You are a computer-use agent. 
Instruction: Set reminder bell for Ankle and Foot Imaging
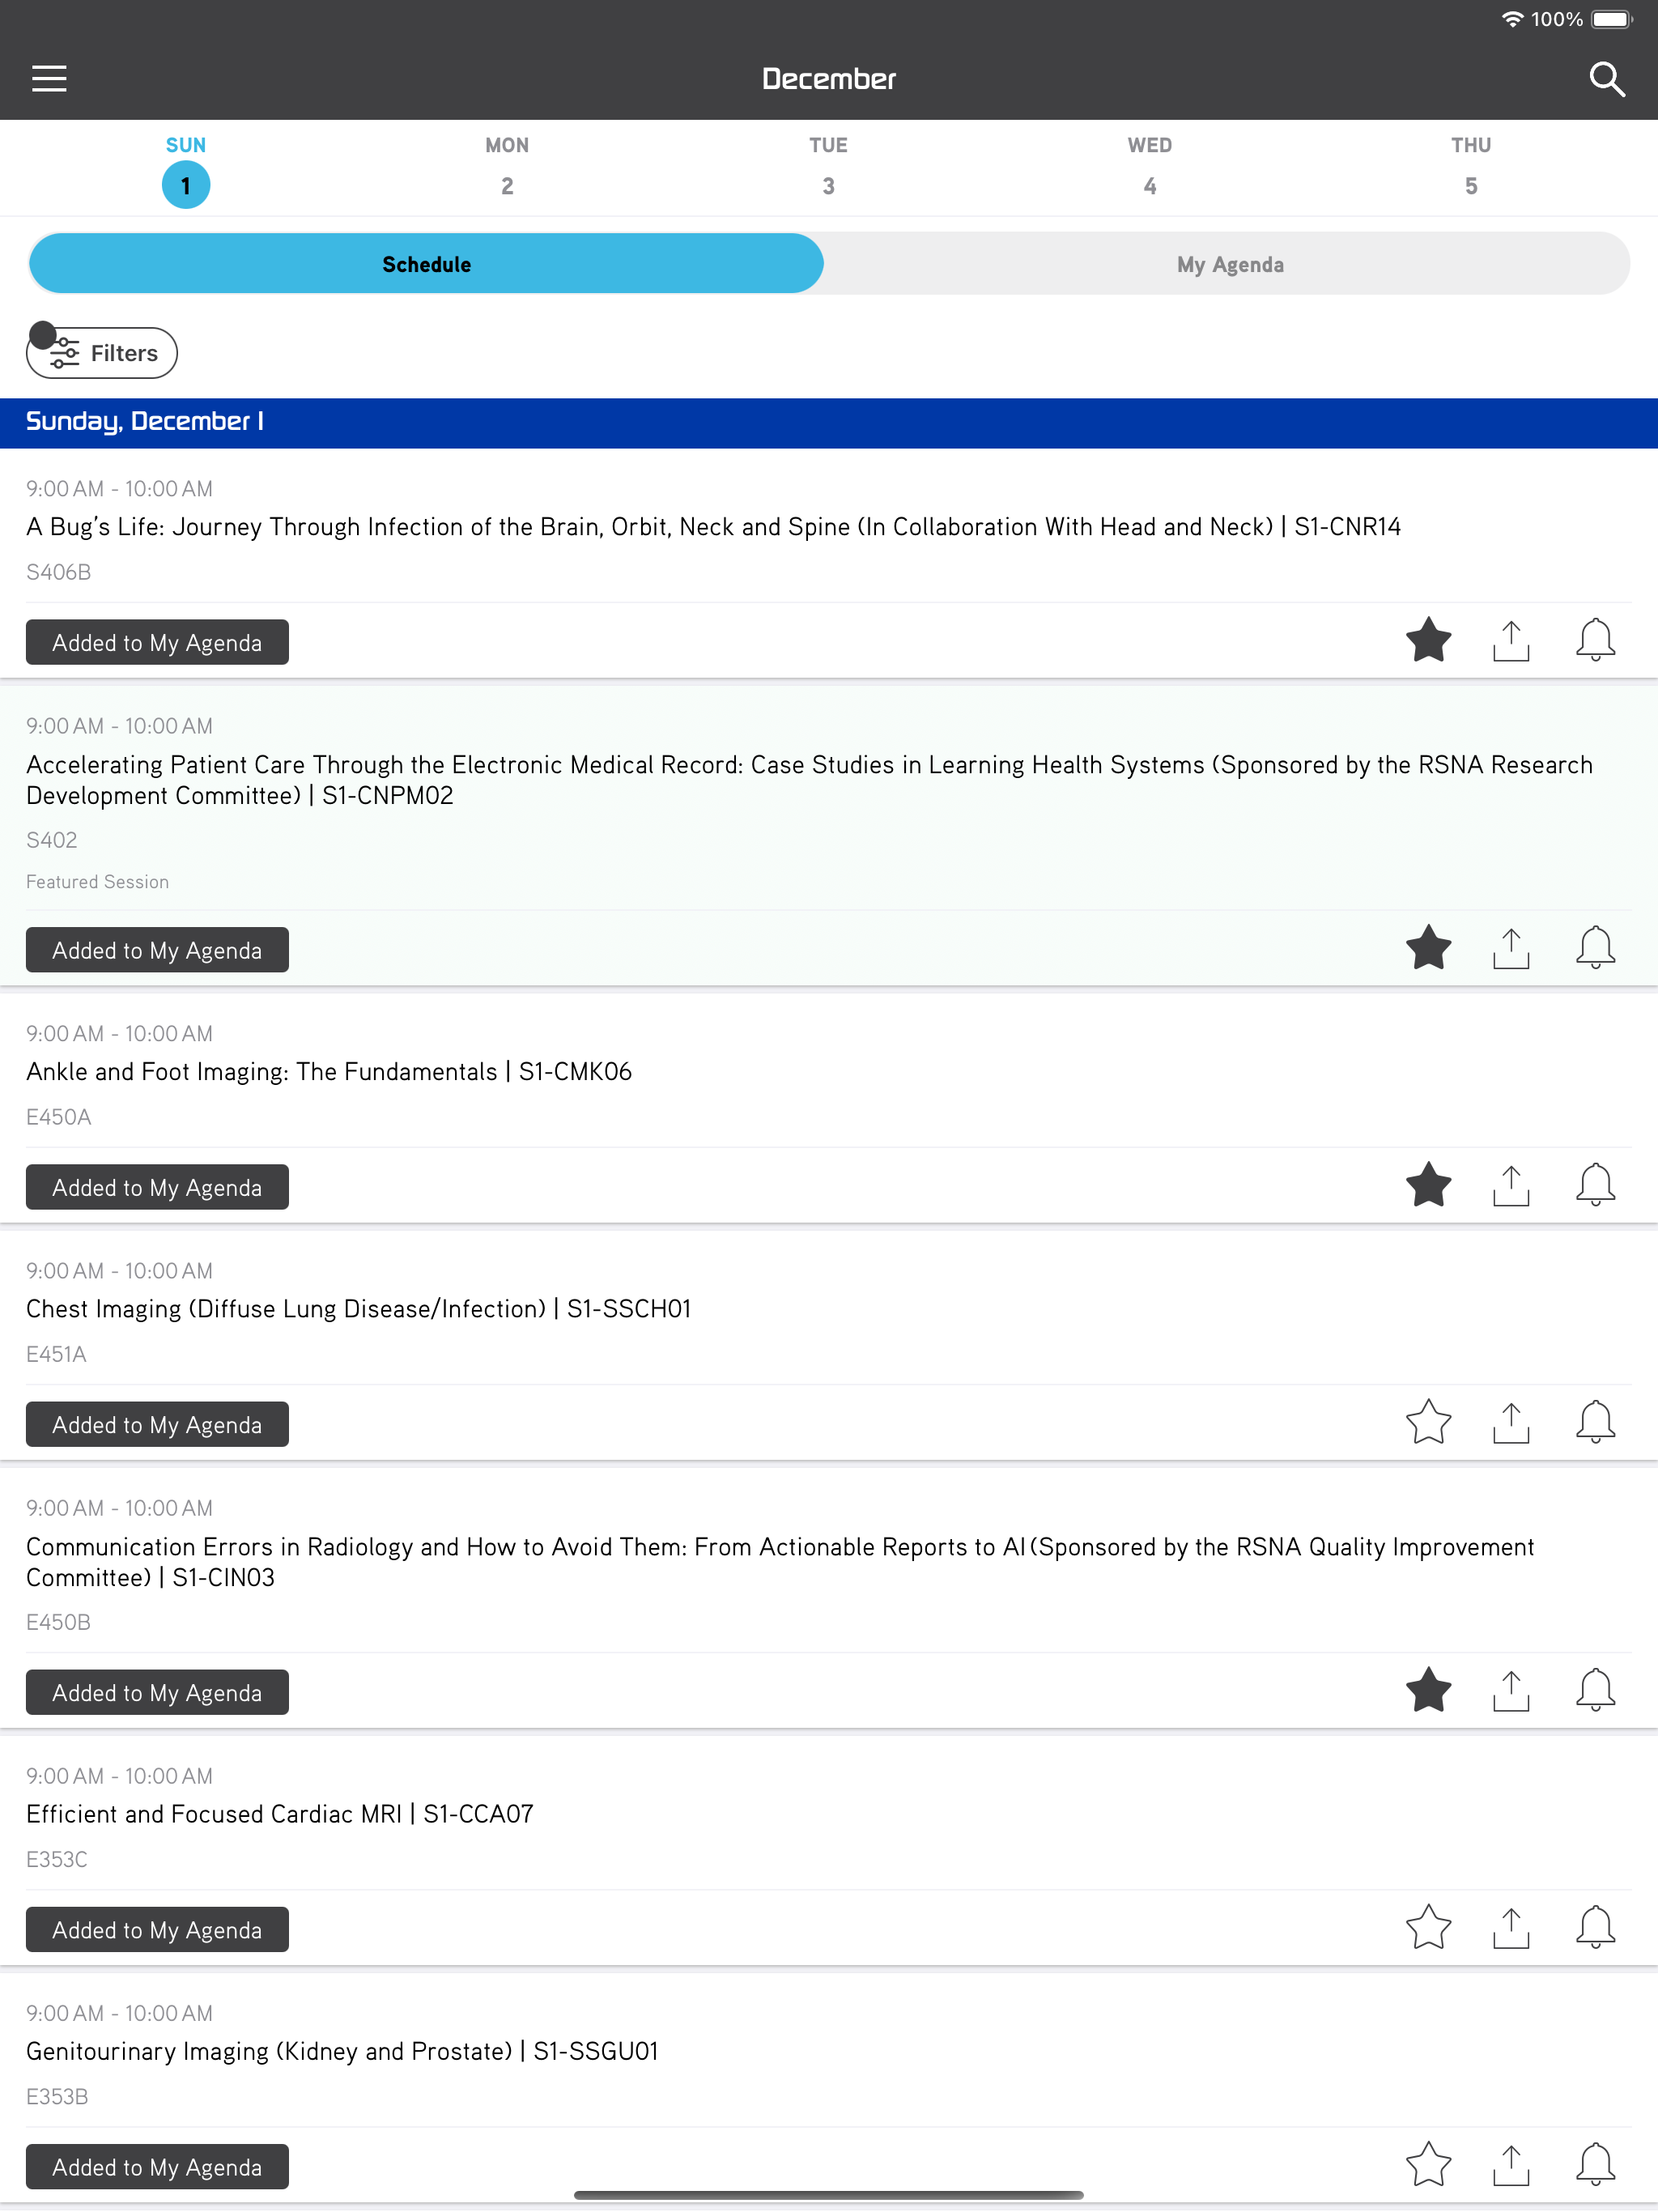[1595, 1186]
